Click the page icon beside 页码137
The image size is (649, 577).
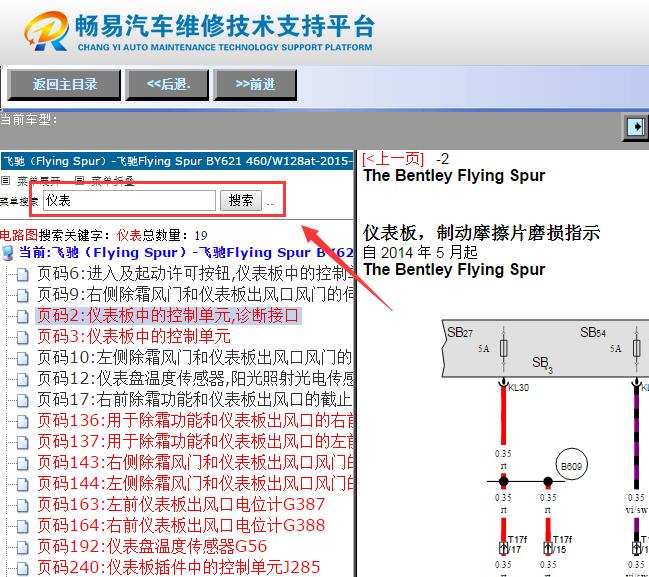click(22, 442)
